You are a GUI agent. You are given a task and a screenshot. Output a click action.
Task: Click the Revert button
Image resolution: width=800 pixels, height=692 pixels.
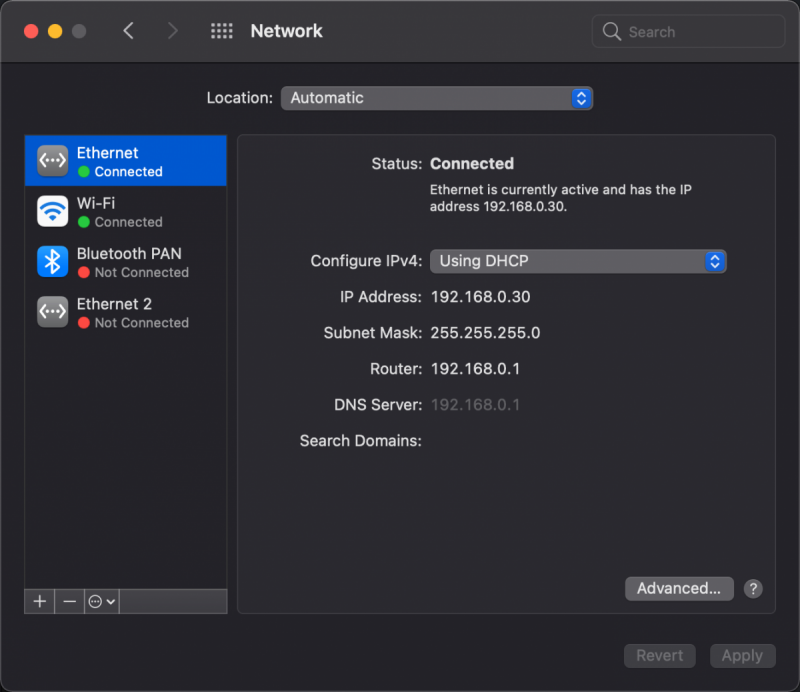pos(660,656)
